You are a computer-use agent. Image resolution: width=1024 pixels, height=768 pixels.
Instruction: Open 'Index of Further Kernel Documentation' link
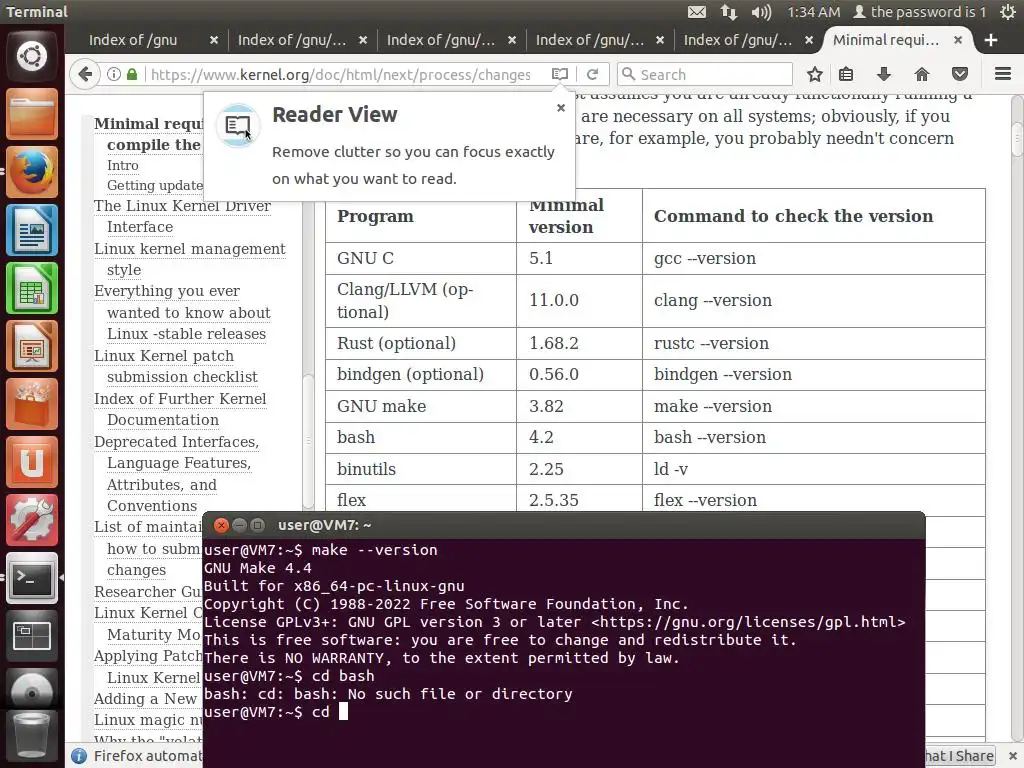(180, 409)
